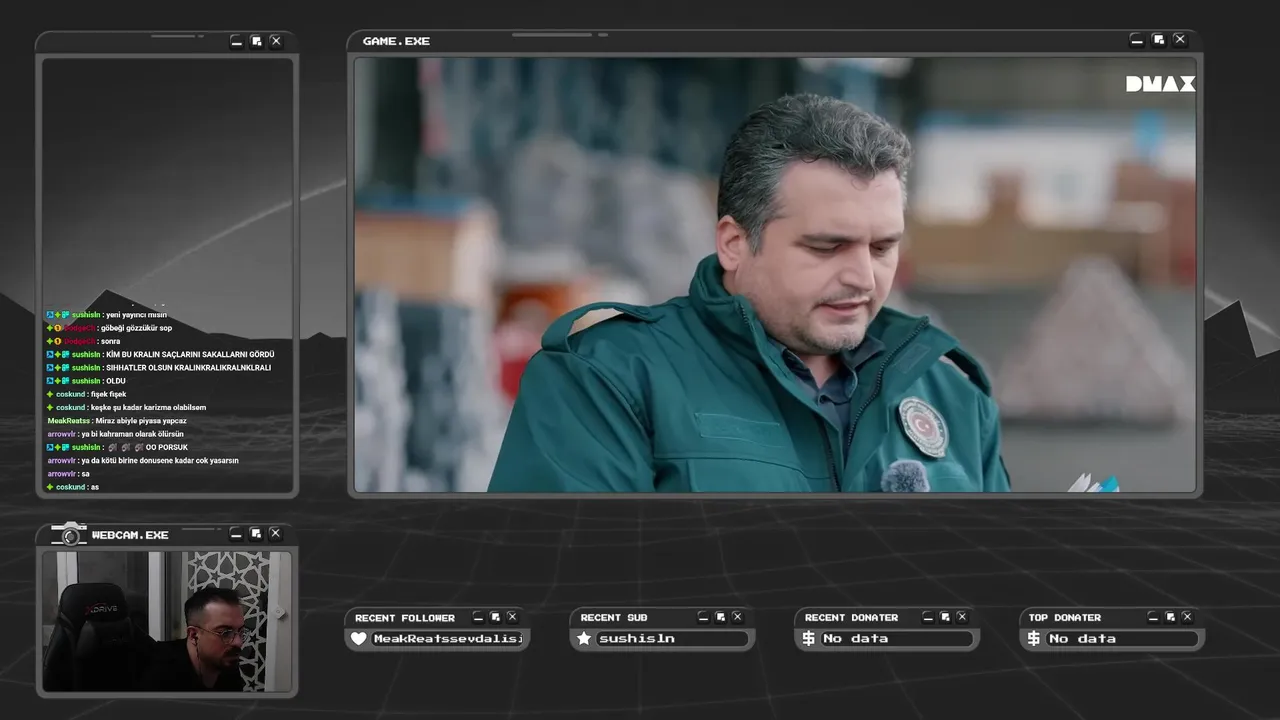Click chat message "sonra"
Image resolution: width=1280 pixels, height=720 pixels.
(110, 341)
